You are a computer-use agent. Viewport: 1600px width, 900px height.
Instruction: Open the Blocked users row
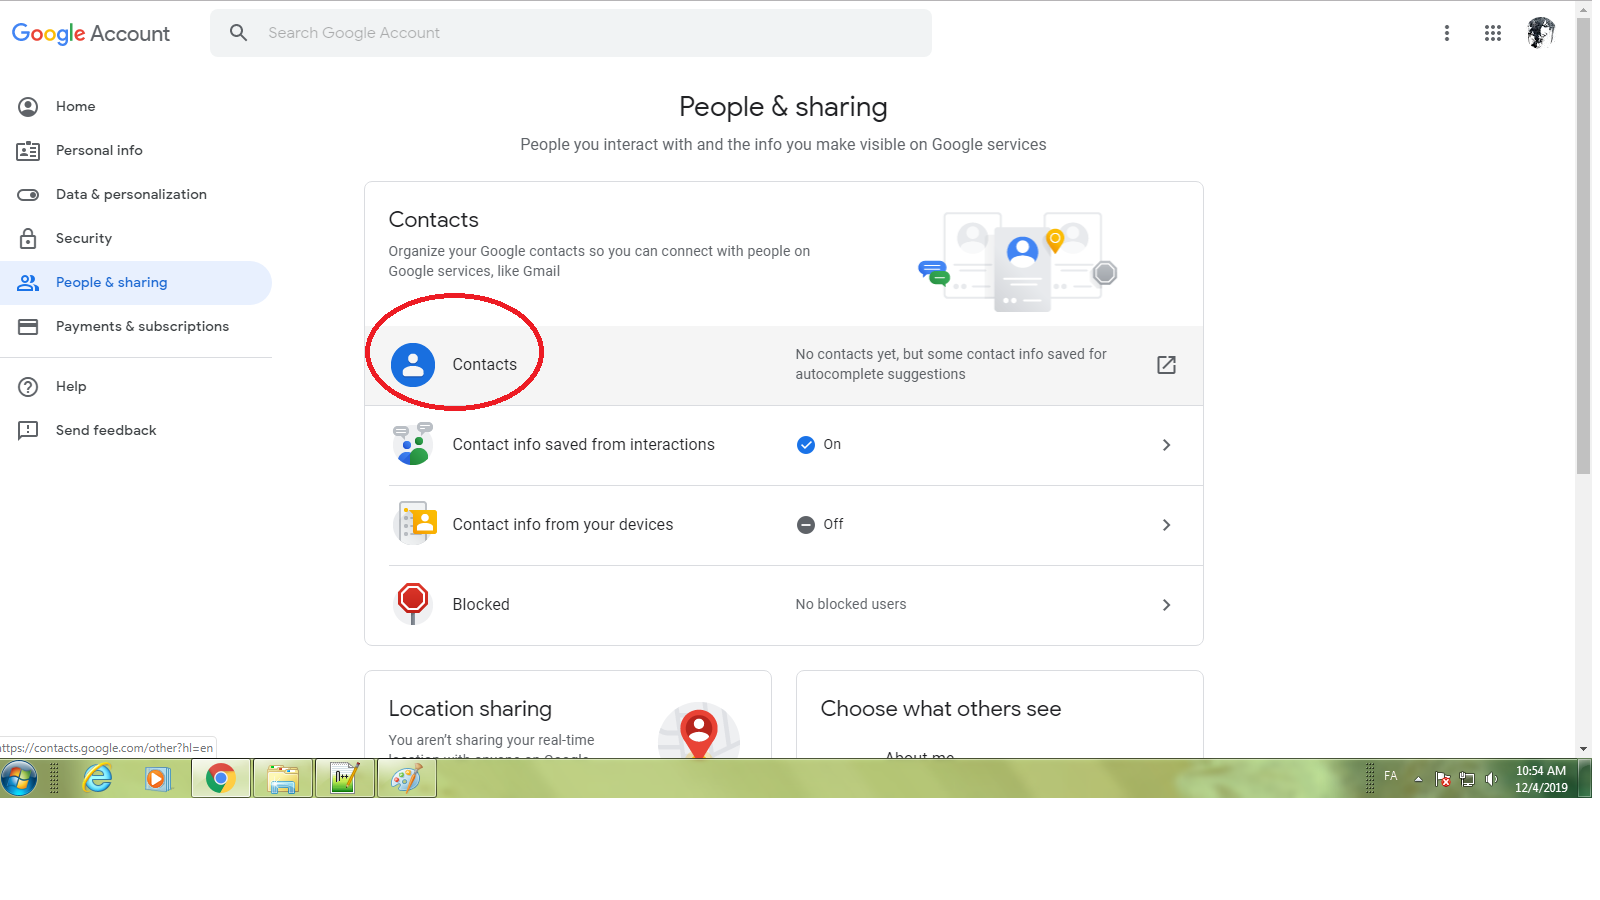tap(784, 605)
